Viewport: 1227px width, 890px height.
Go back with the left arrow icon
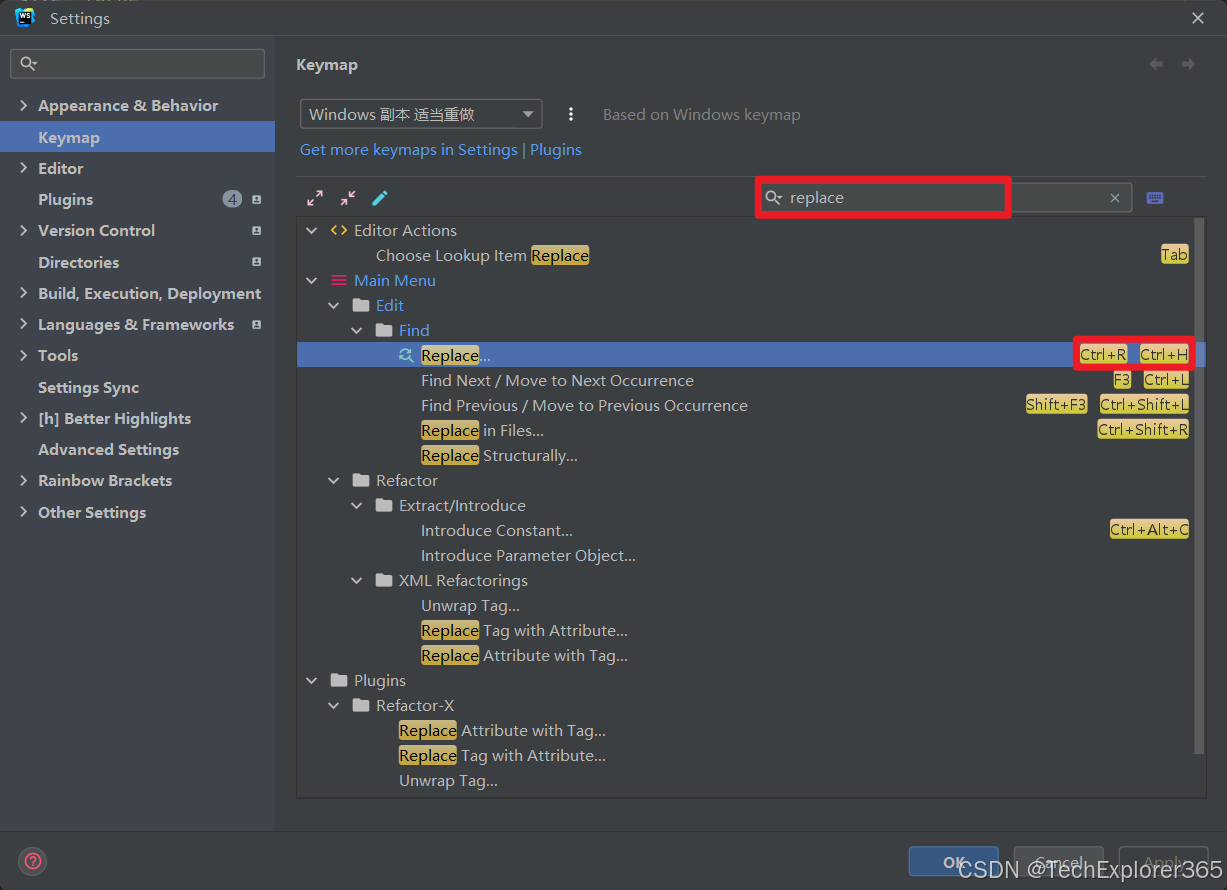pos(1156,64)
